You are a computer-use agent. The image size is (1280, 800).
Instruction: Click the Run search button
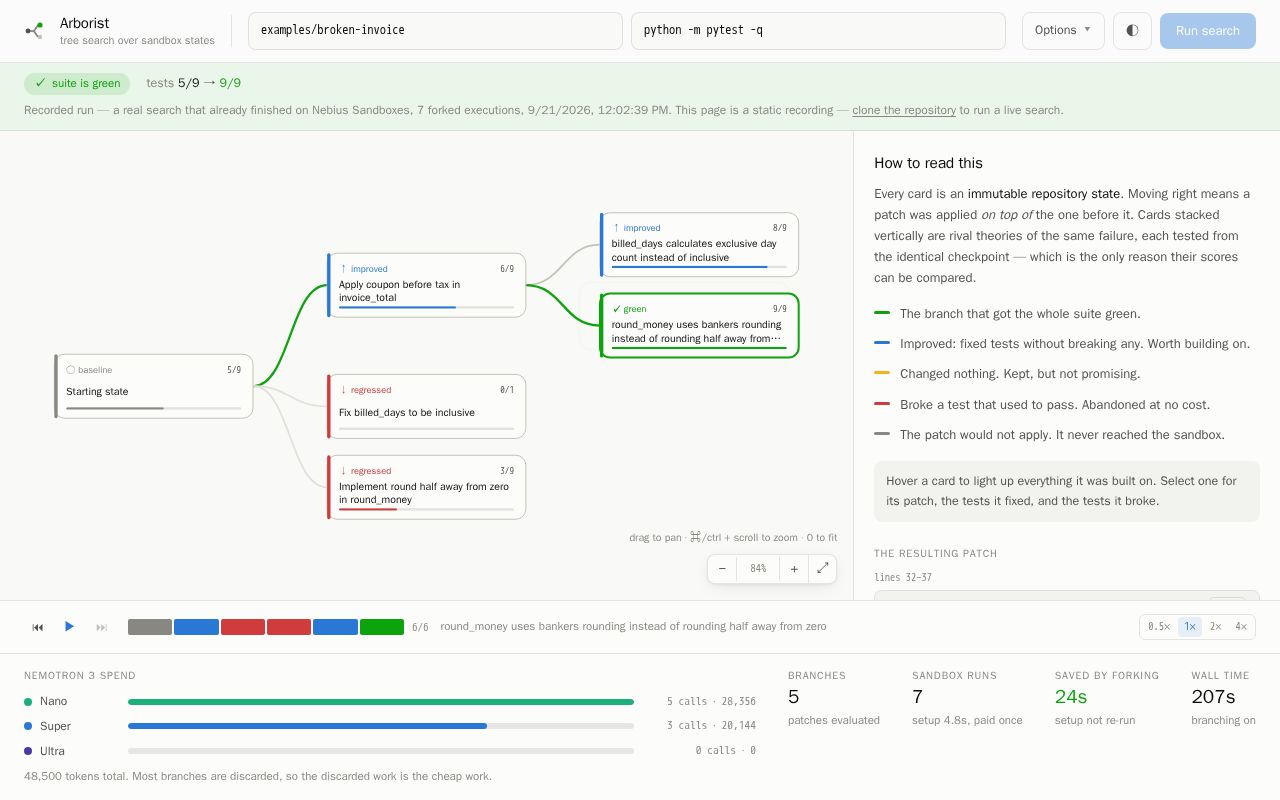1207,31
